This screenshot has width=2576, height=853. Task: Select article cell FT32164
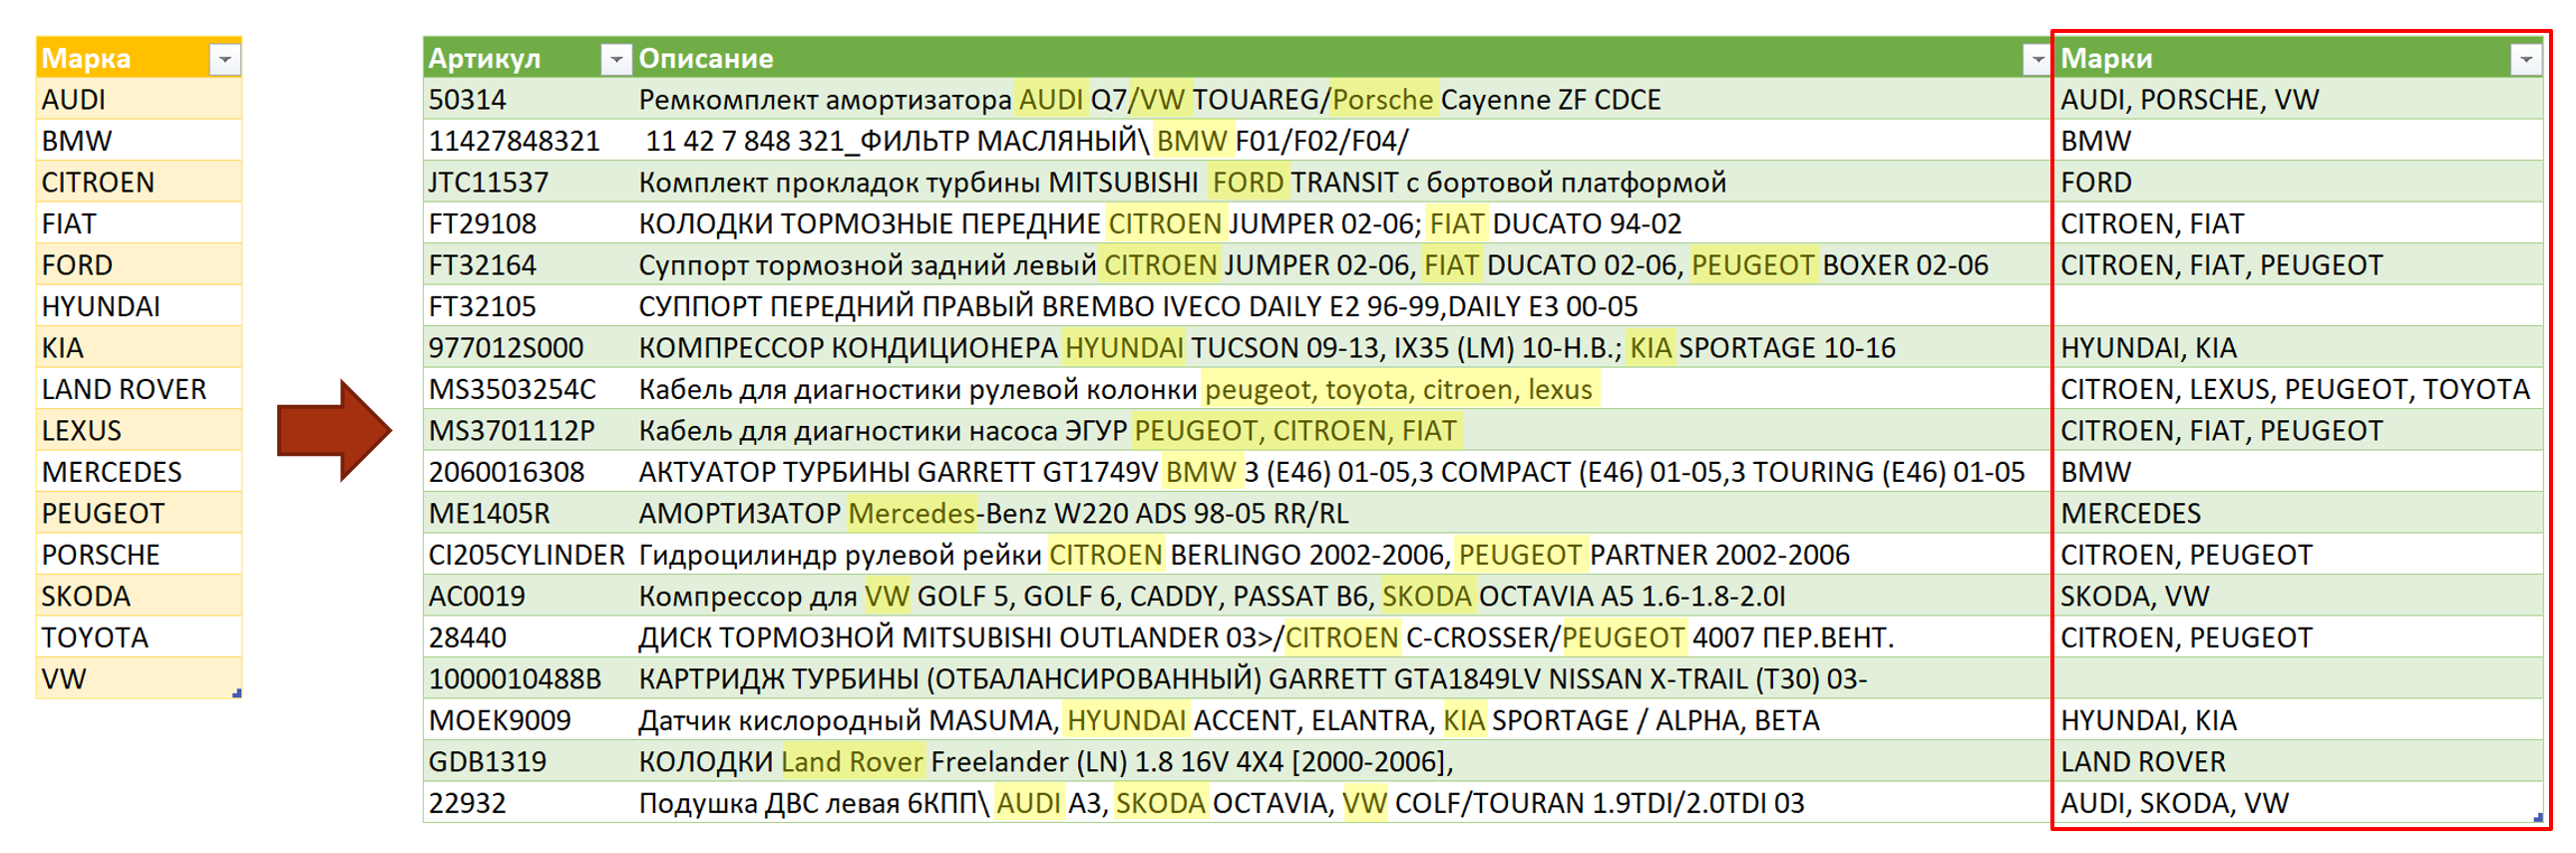point(528,265)
